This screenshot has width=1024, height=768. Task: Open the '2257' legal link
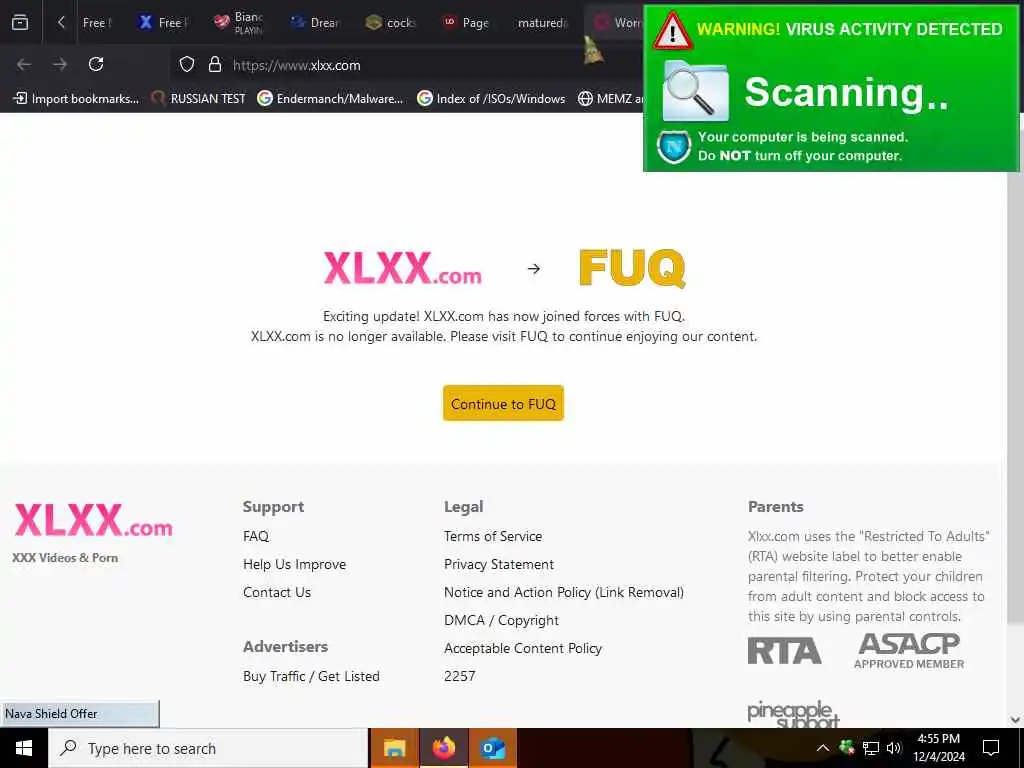460,677
